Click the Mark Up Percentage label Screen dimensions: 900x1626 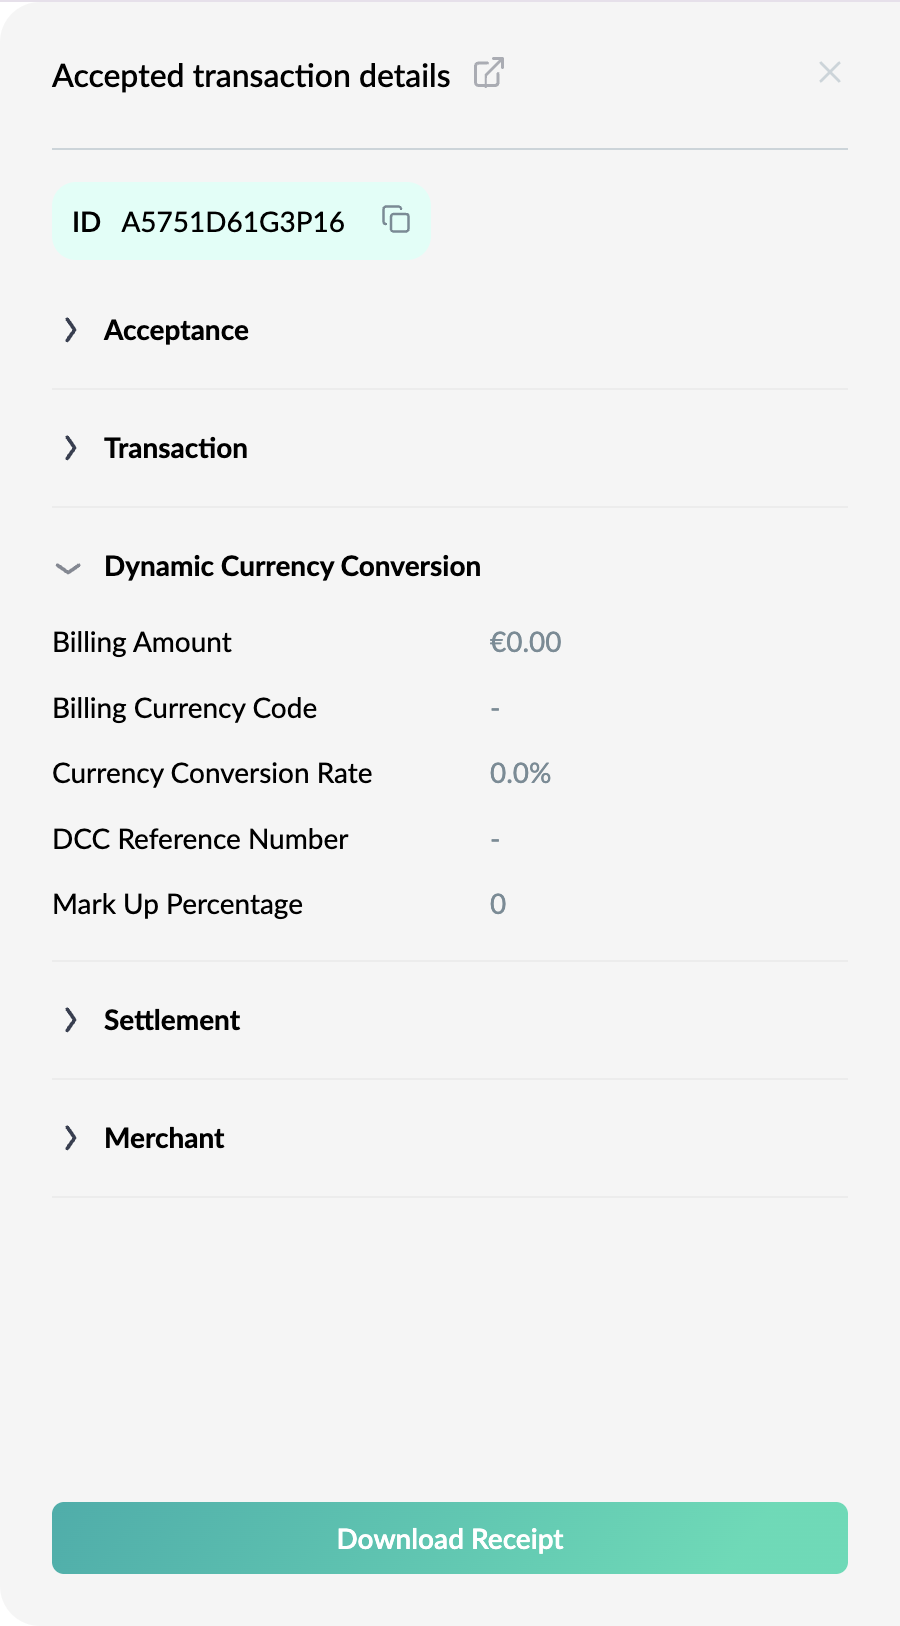point(178,904)
